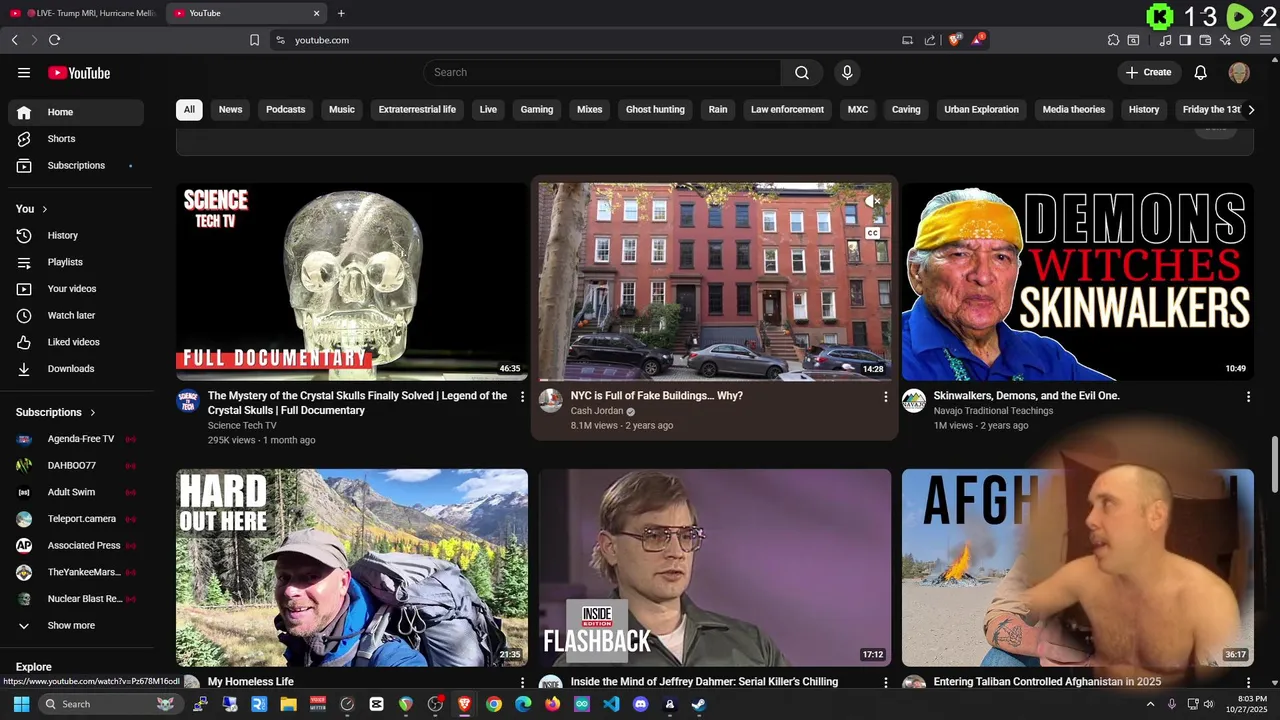Image resolution: width=1280 pixels, height=720 pixels.
Task: Open Skinwalkers, Demons, and the Evil One title
Action: 1027,396
